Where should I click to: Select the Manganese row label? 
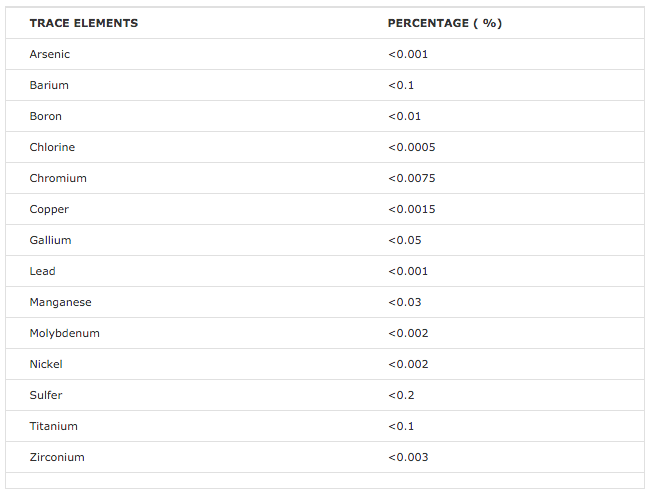coord(61,302)
